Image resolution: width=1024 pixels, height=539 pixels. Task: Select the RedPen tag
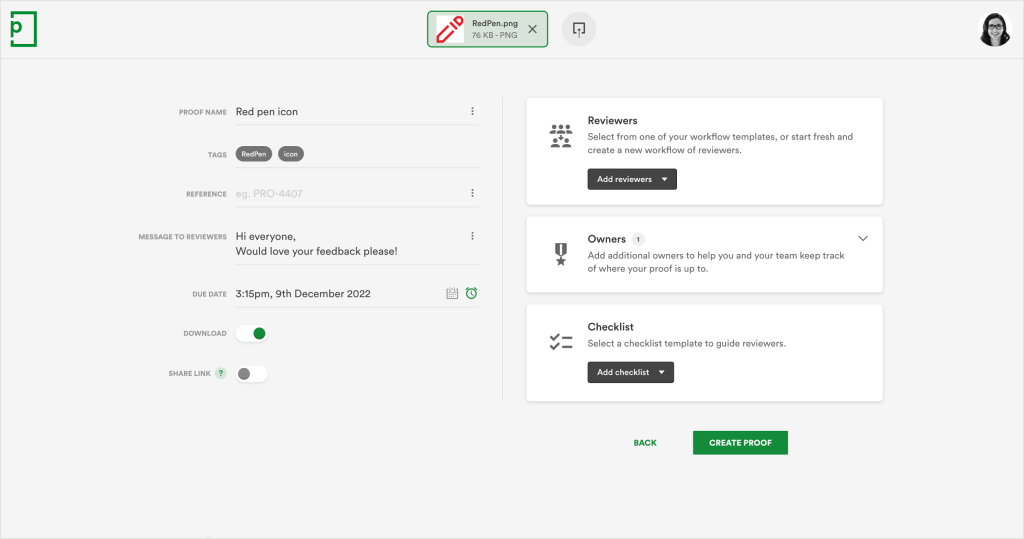[x=253, y=154]
